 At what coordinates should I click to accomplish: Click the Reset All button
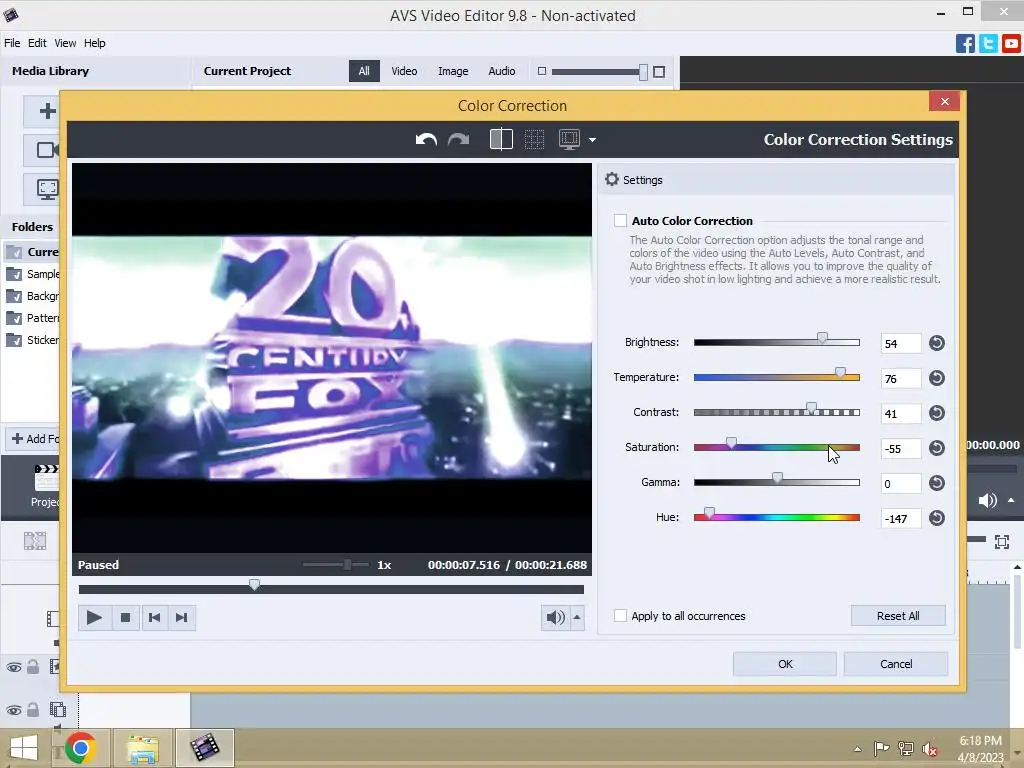coord(898,616)
